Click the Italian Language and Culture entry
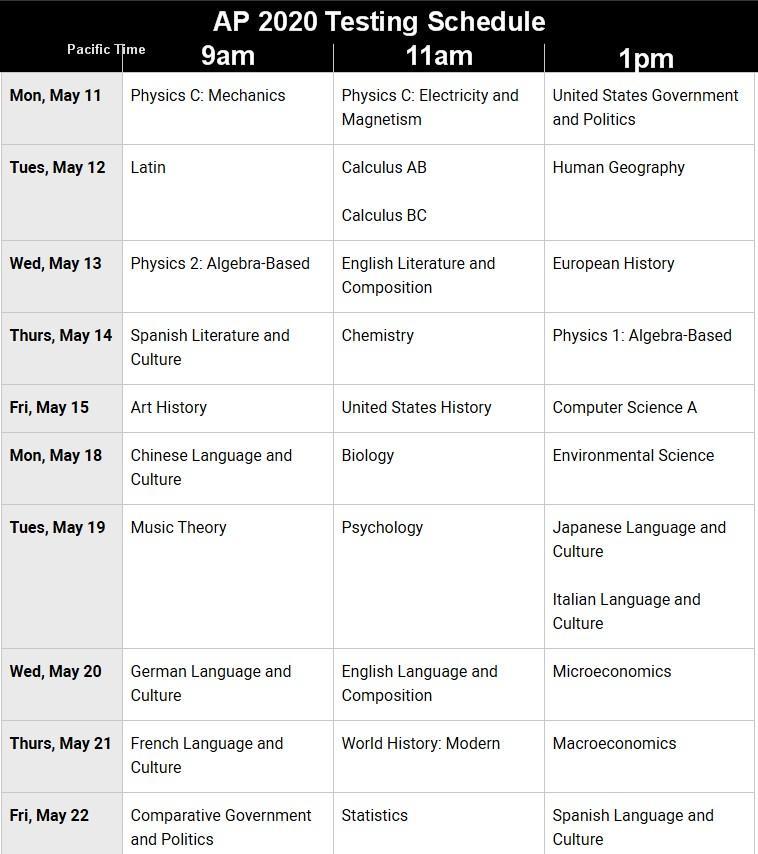Image resolution: width=758 pixels, height=854 pixels. (626, 611)
